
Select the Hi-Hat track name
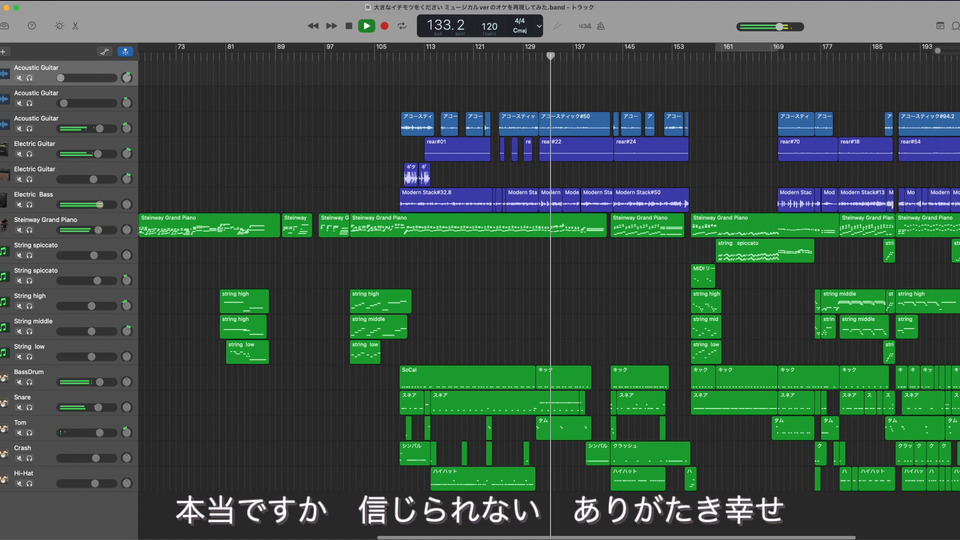coord(23,473)
